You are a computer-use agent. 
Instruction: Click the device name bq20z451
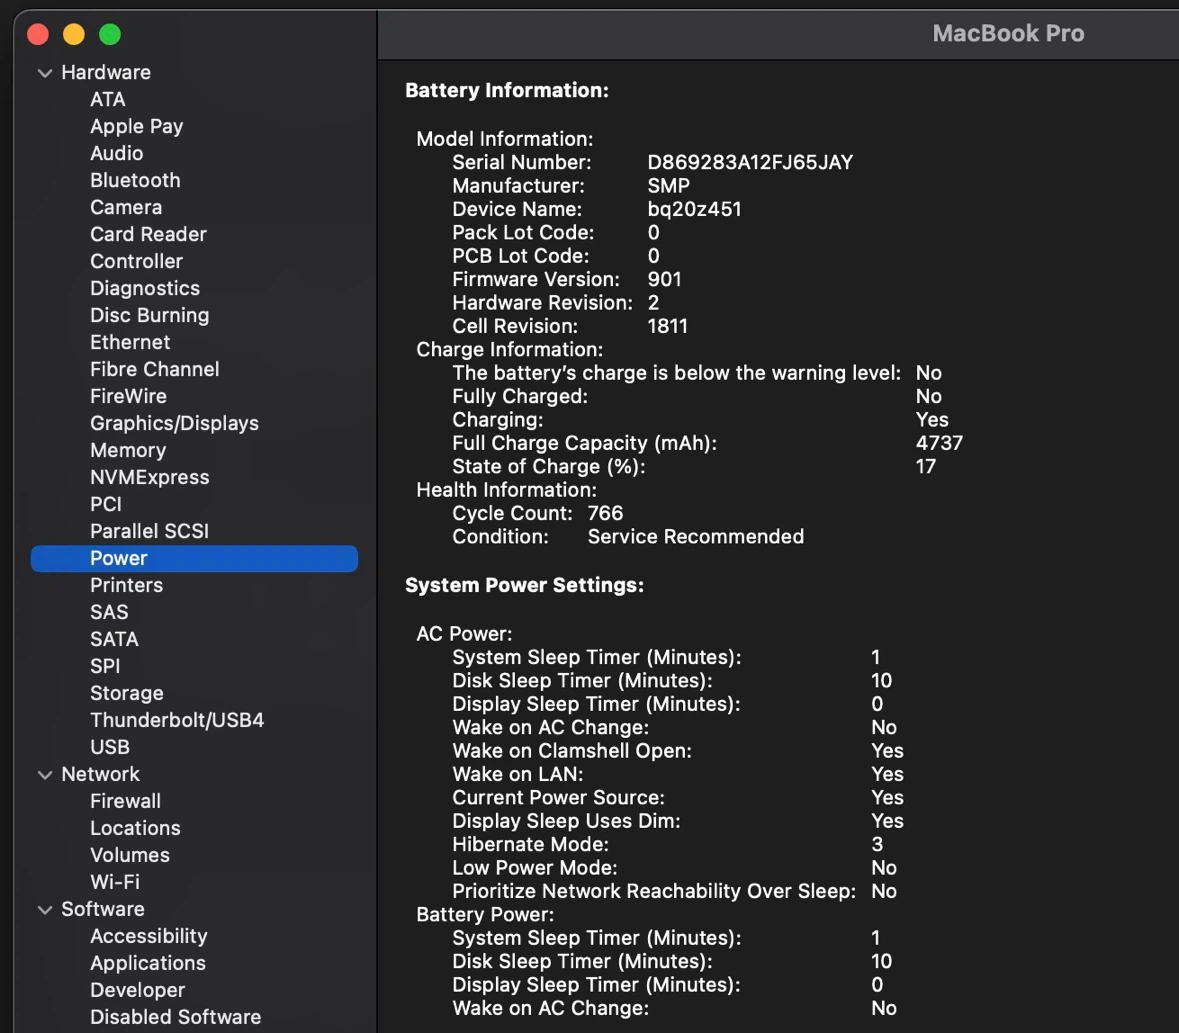(x=695, y=209)
